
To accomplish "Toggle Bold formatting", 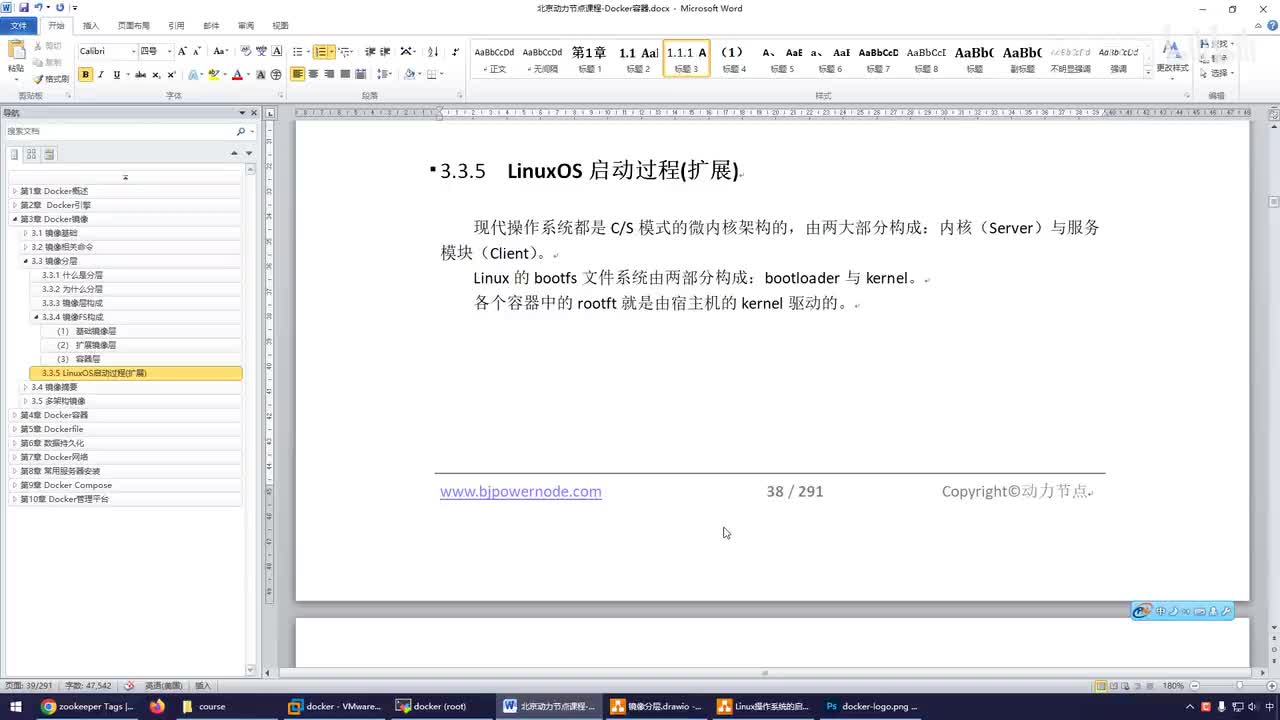I will coord(85,75).
